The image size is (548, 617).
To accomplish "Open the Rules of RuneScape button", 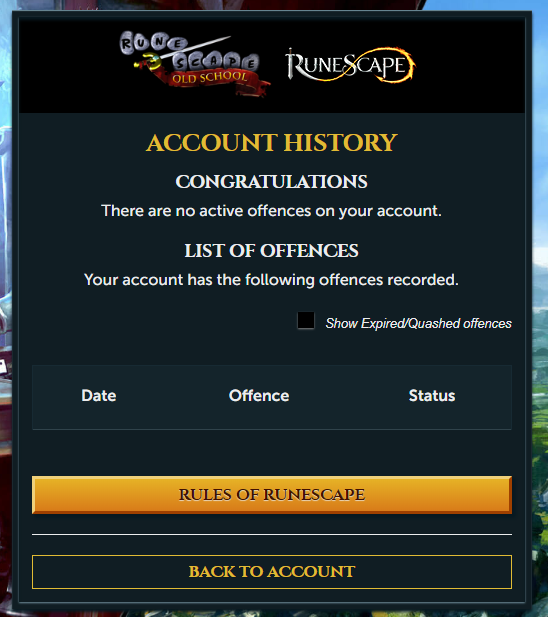I will pos(272,495).
